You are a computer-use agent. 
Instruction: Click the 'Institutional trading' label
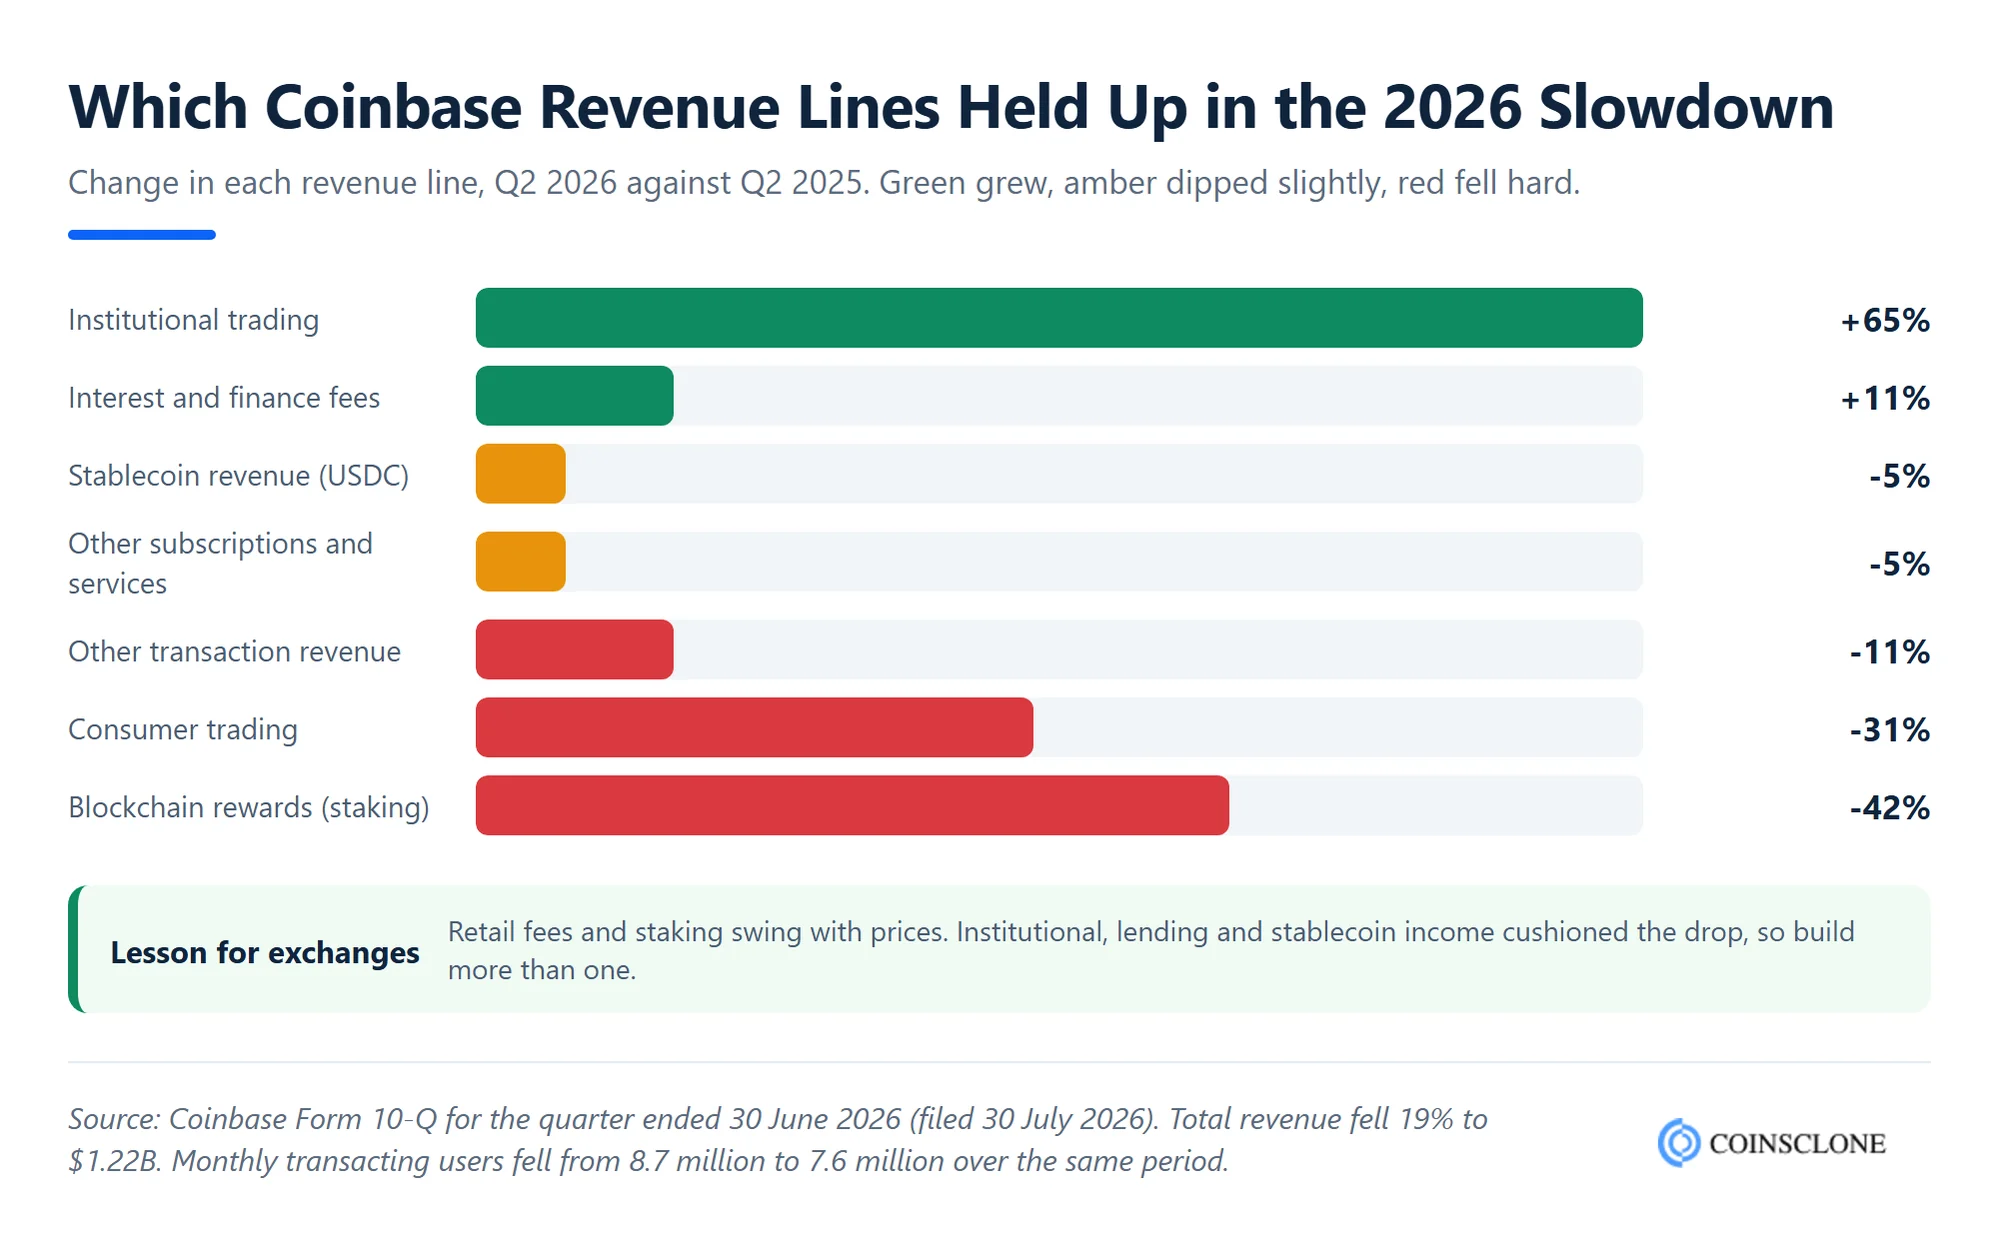click(194, 320)
